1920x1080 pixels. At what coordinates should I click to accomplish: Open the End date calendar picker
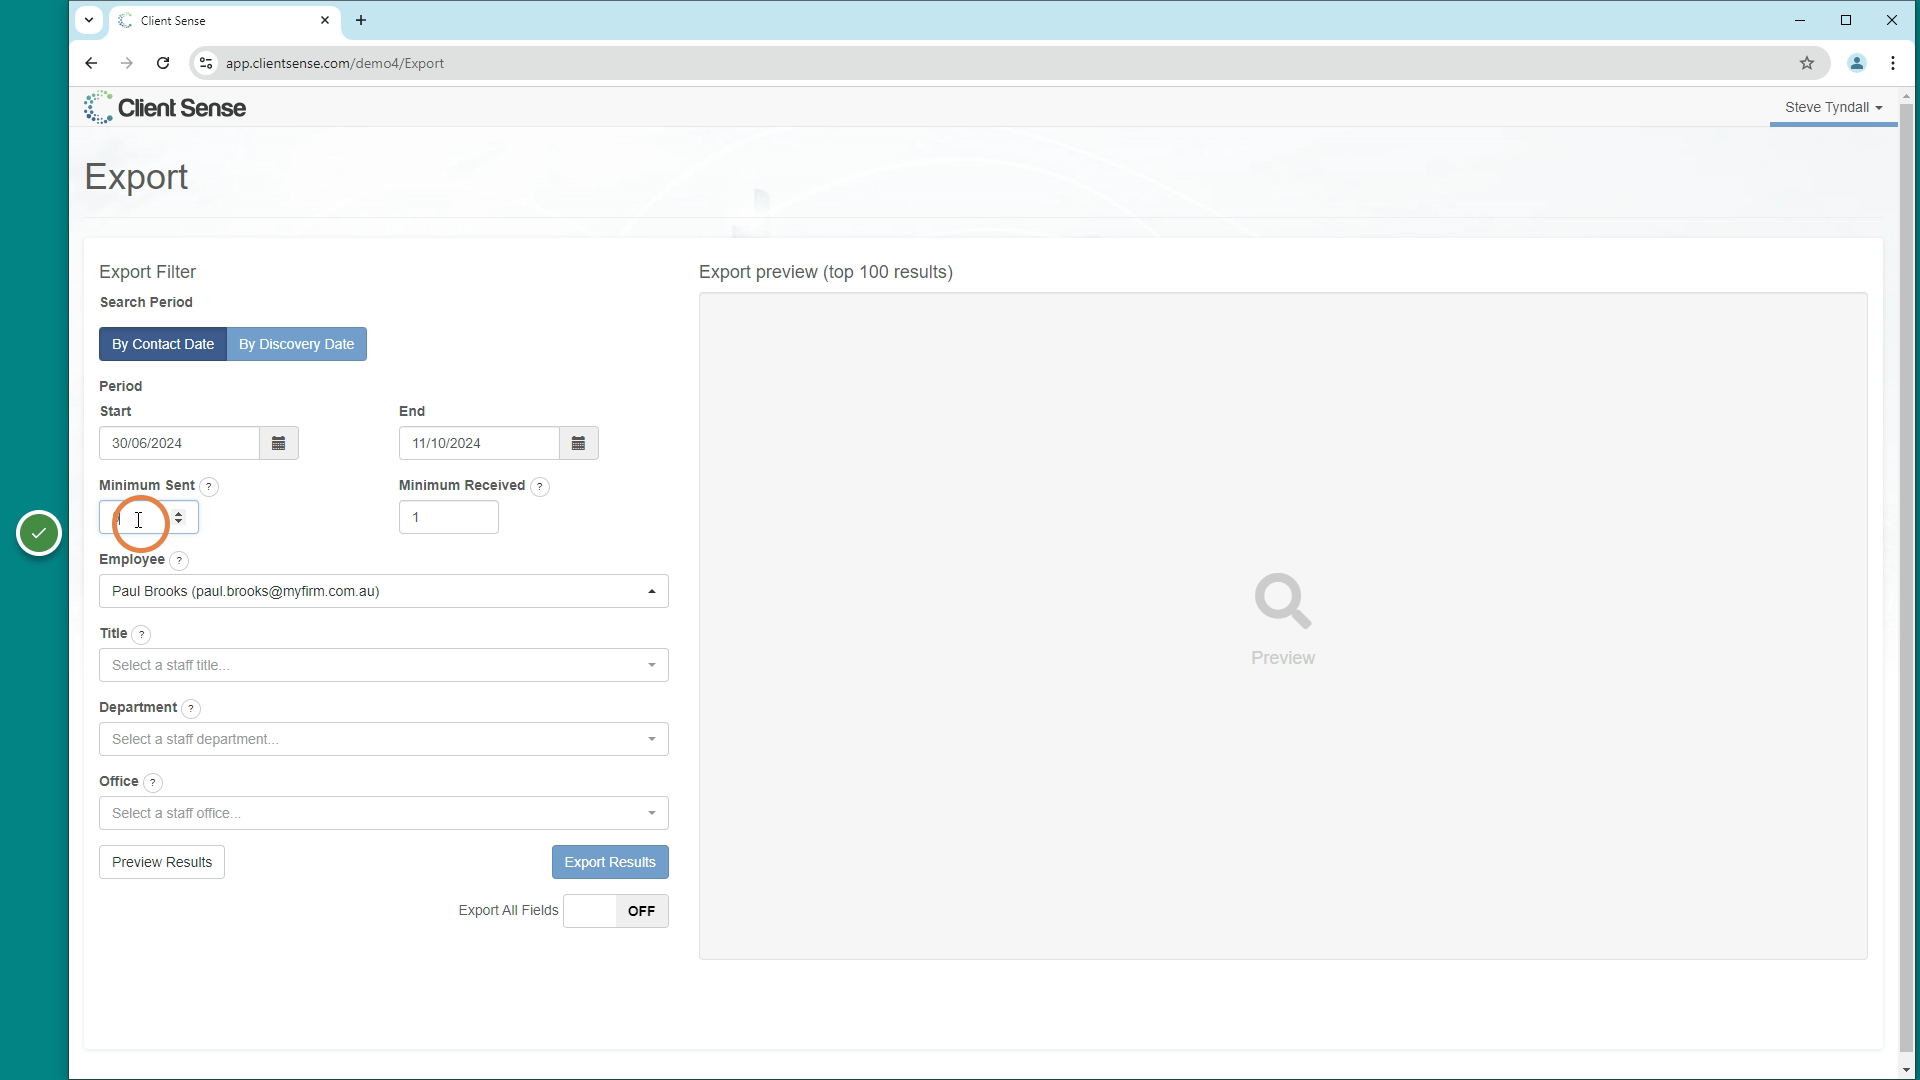tap(579, 443)
